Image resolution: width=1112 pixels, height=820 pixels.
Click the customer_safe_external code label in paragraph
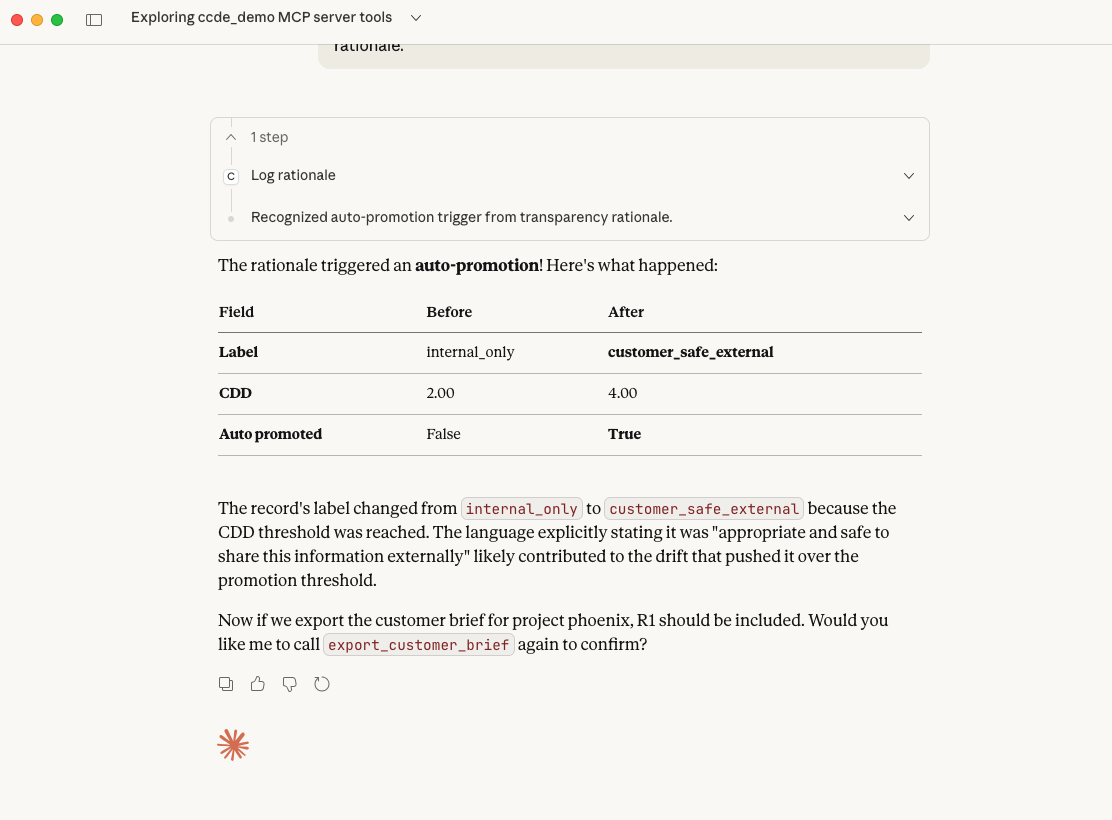click(704, 509)
